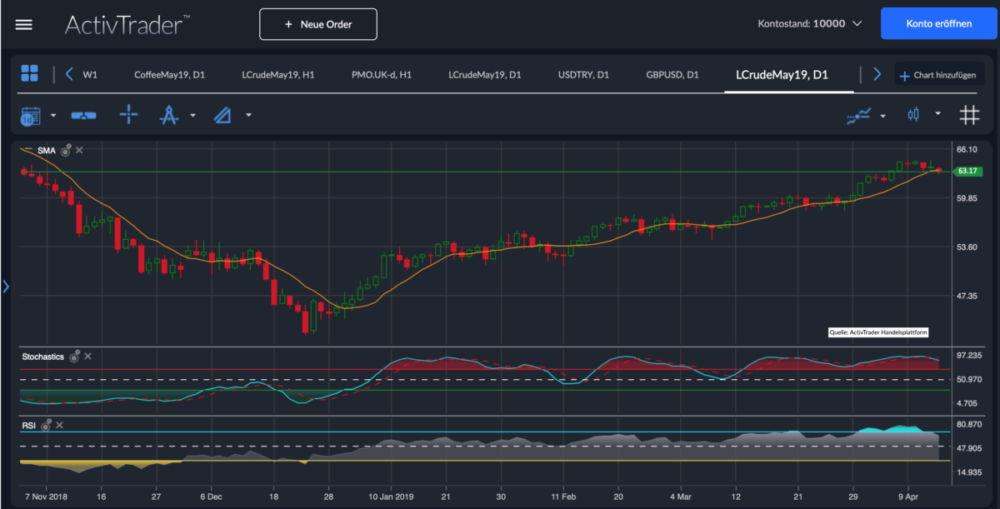The image size is (1000, 509).
Task: Click the 4 Mar date label
Action: click(x=680, y=496)
